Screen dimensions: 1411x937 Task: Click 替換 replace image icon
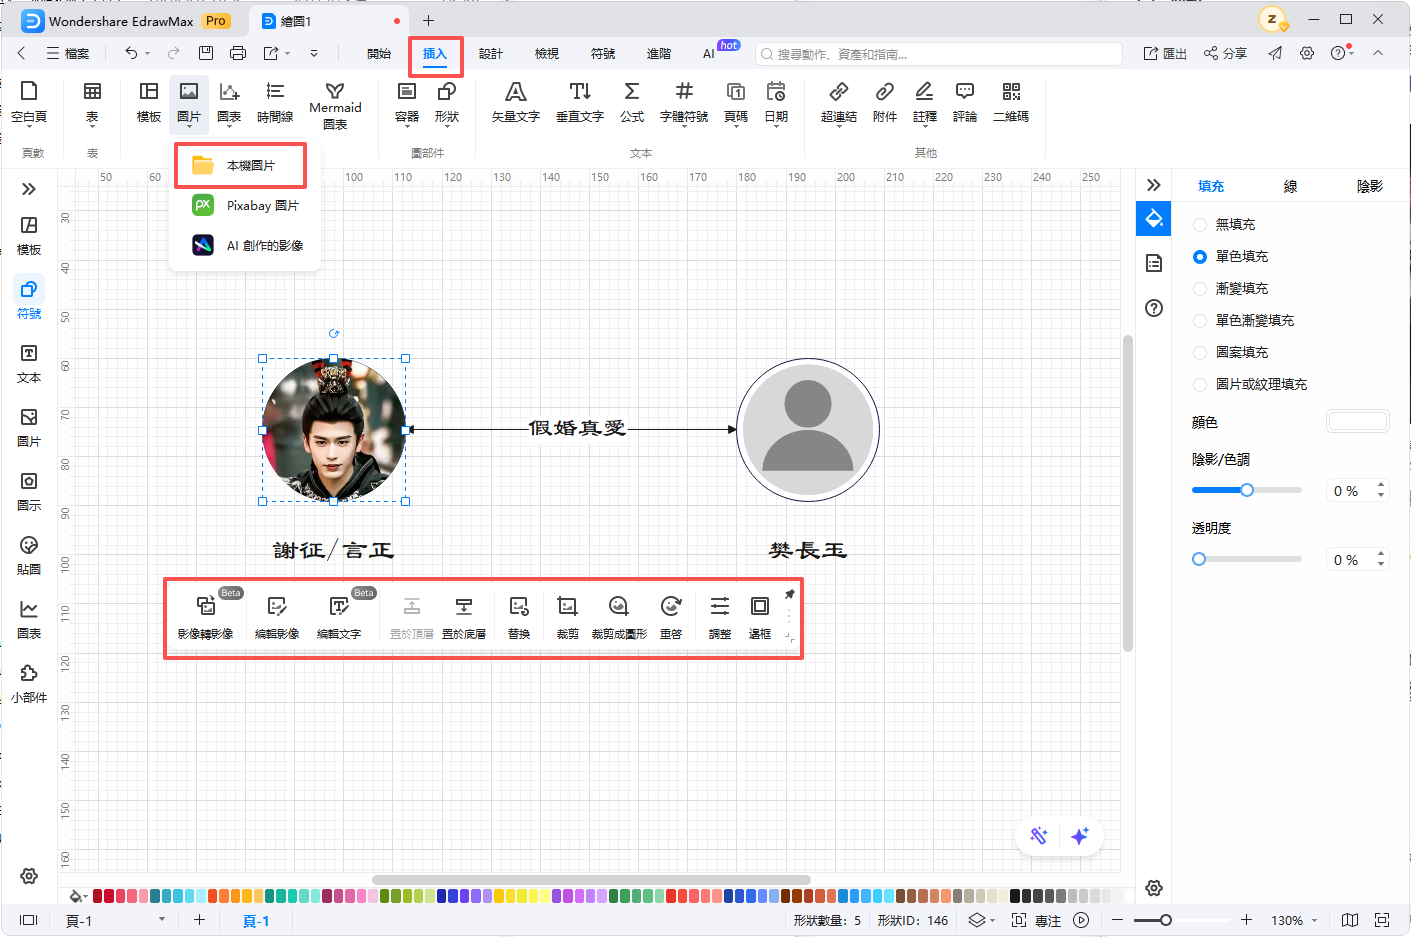click(x=518, y=616)
